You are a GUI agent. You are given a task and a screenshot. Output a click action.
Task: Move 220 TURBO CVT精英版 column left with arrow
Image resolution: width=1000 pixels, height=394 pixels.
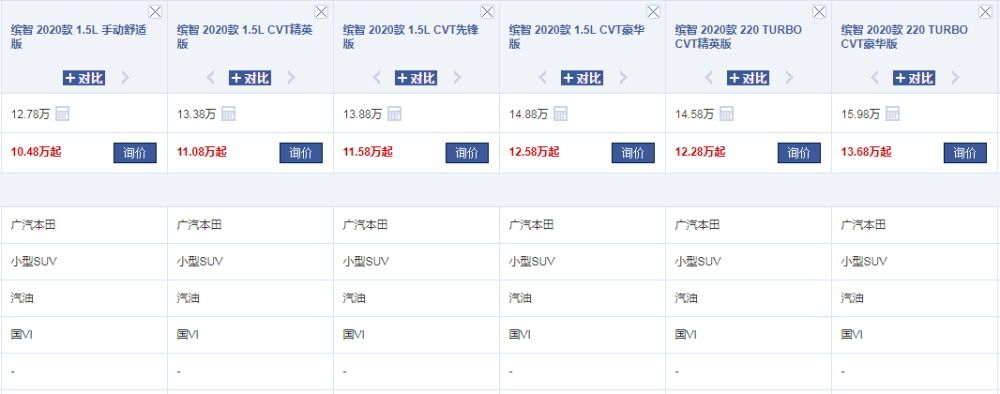click(709, 78)
